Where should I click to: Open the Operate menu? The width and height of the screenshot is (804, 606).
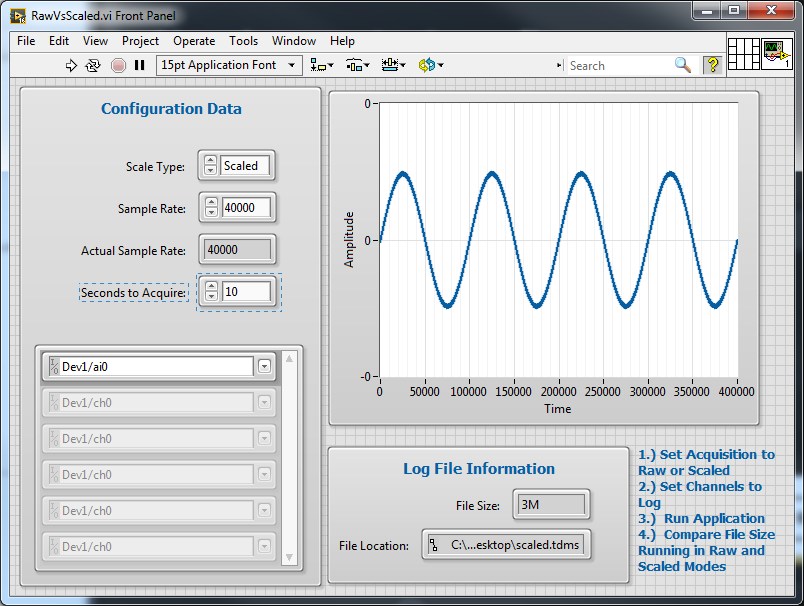tap(193, 41)
